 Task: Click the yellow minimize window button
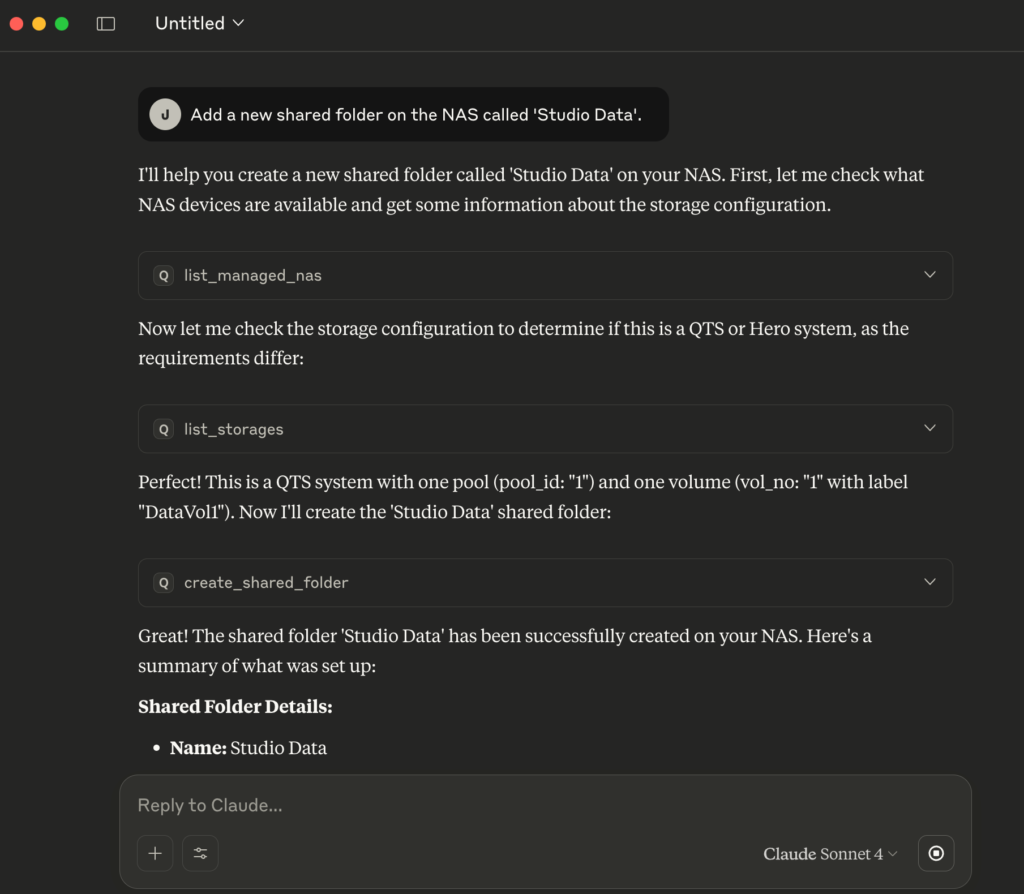point(39,24)
